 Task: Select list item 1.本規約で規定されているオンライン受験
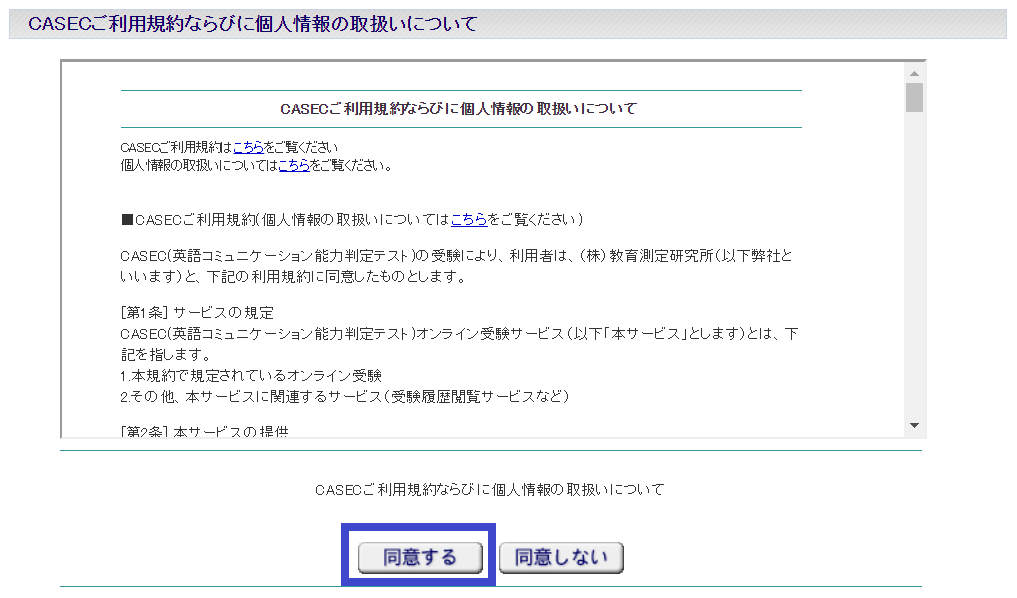click(x=251, y=376)
